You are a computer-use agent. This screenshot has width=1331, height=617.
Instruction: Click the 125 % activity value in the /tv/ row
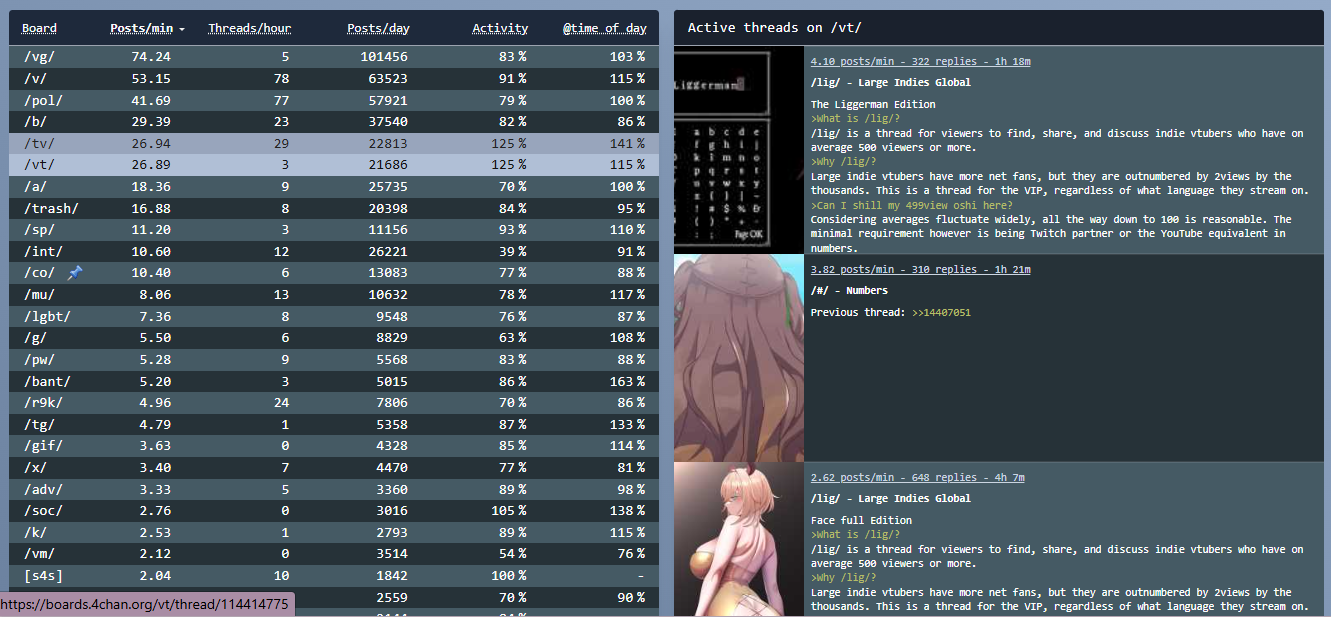(508, 143)
